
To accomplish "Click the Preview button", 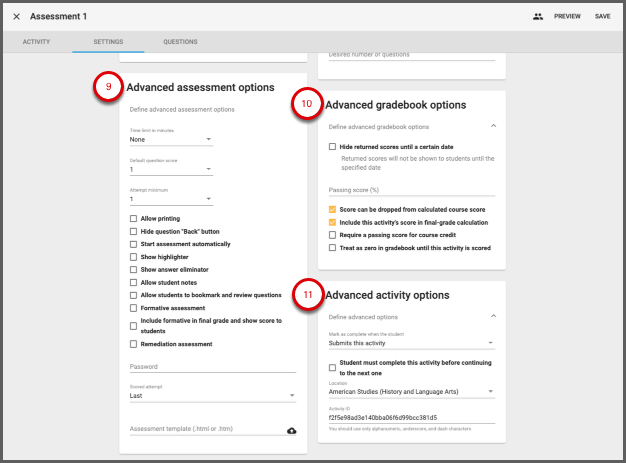I will 567,17.
